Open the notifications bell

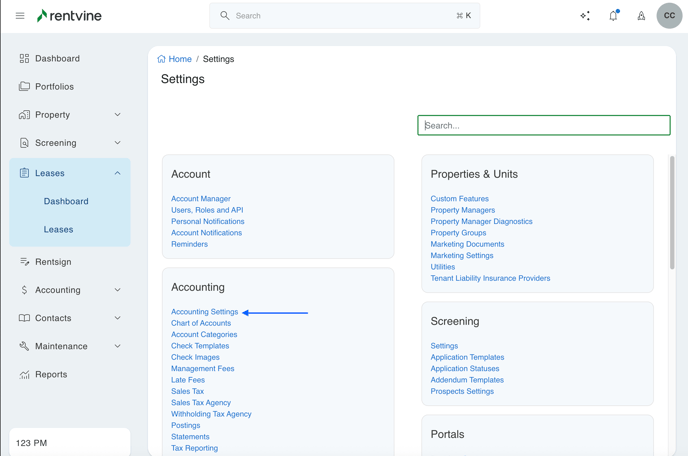pyautogui.click(x=613, y=16)
